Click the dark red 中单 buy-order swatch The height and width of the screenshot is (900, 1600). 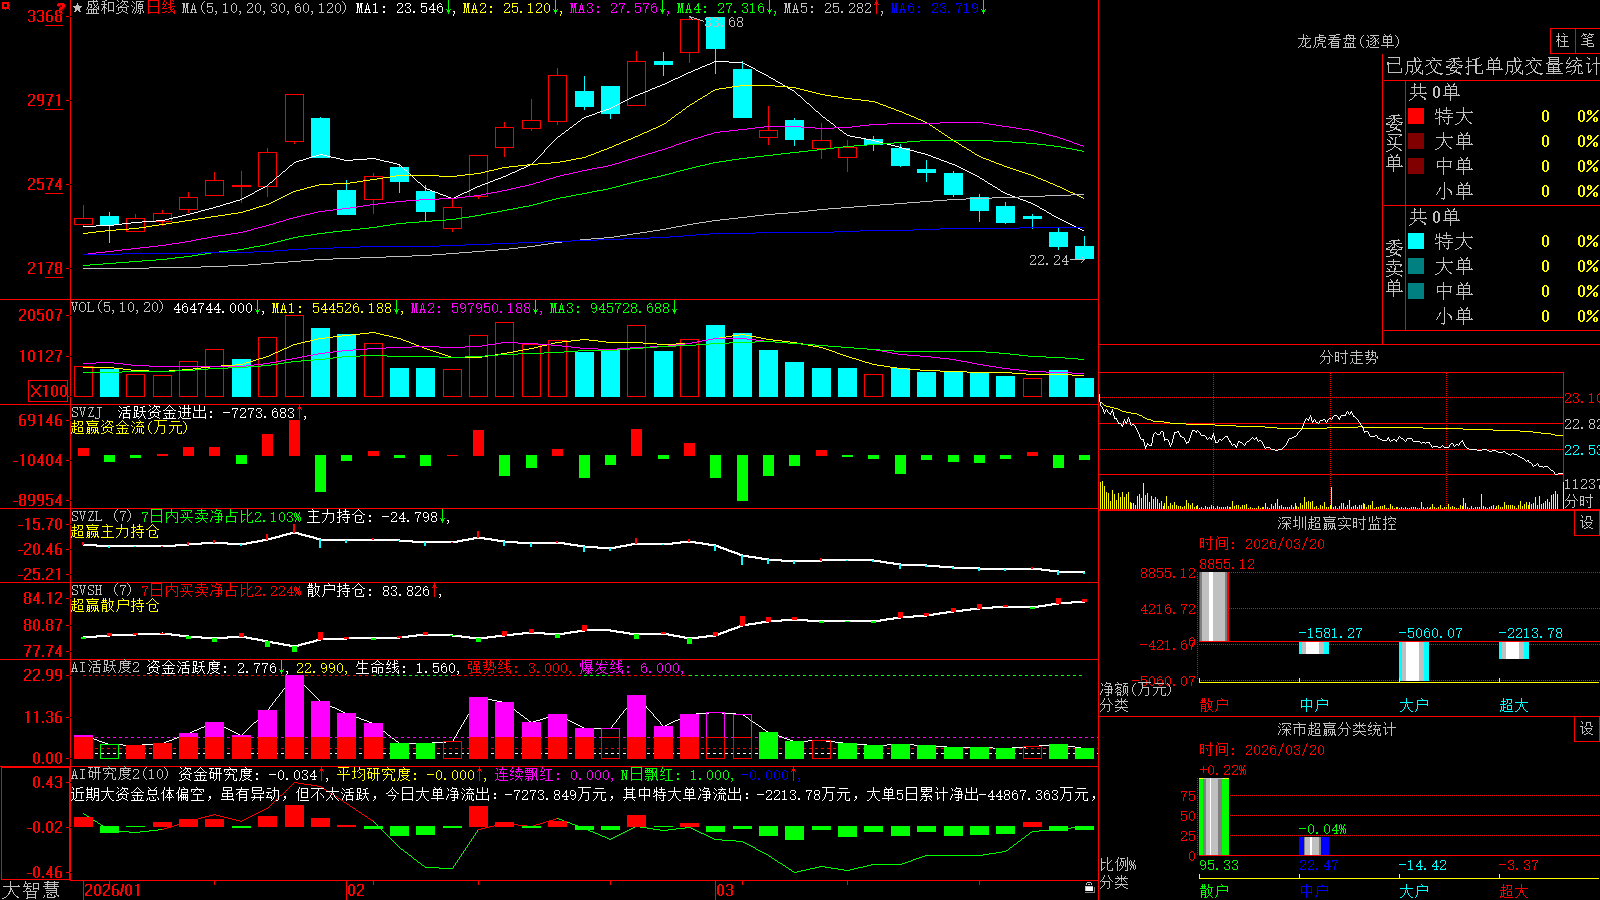click(x=1416, y=166)
